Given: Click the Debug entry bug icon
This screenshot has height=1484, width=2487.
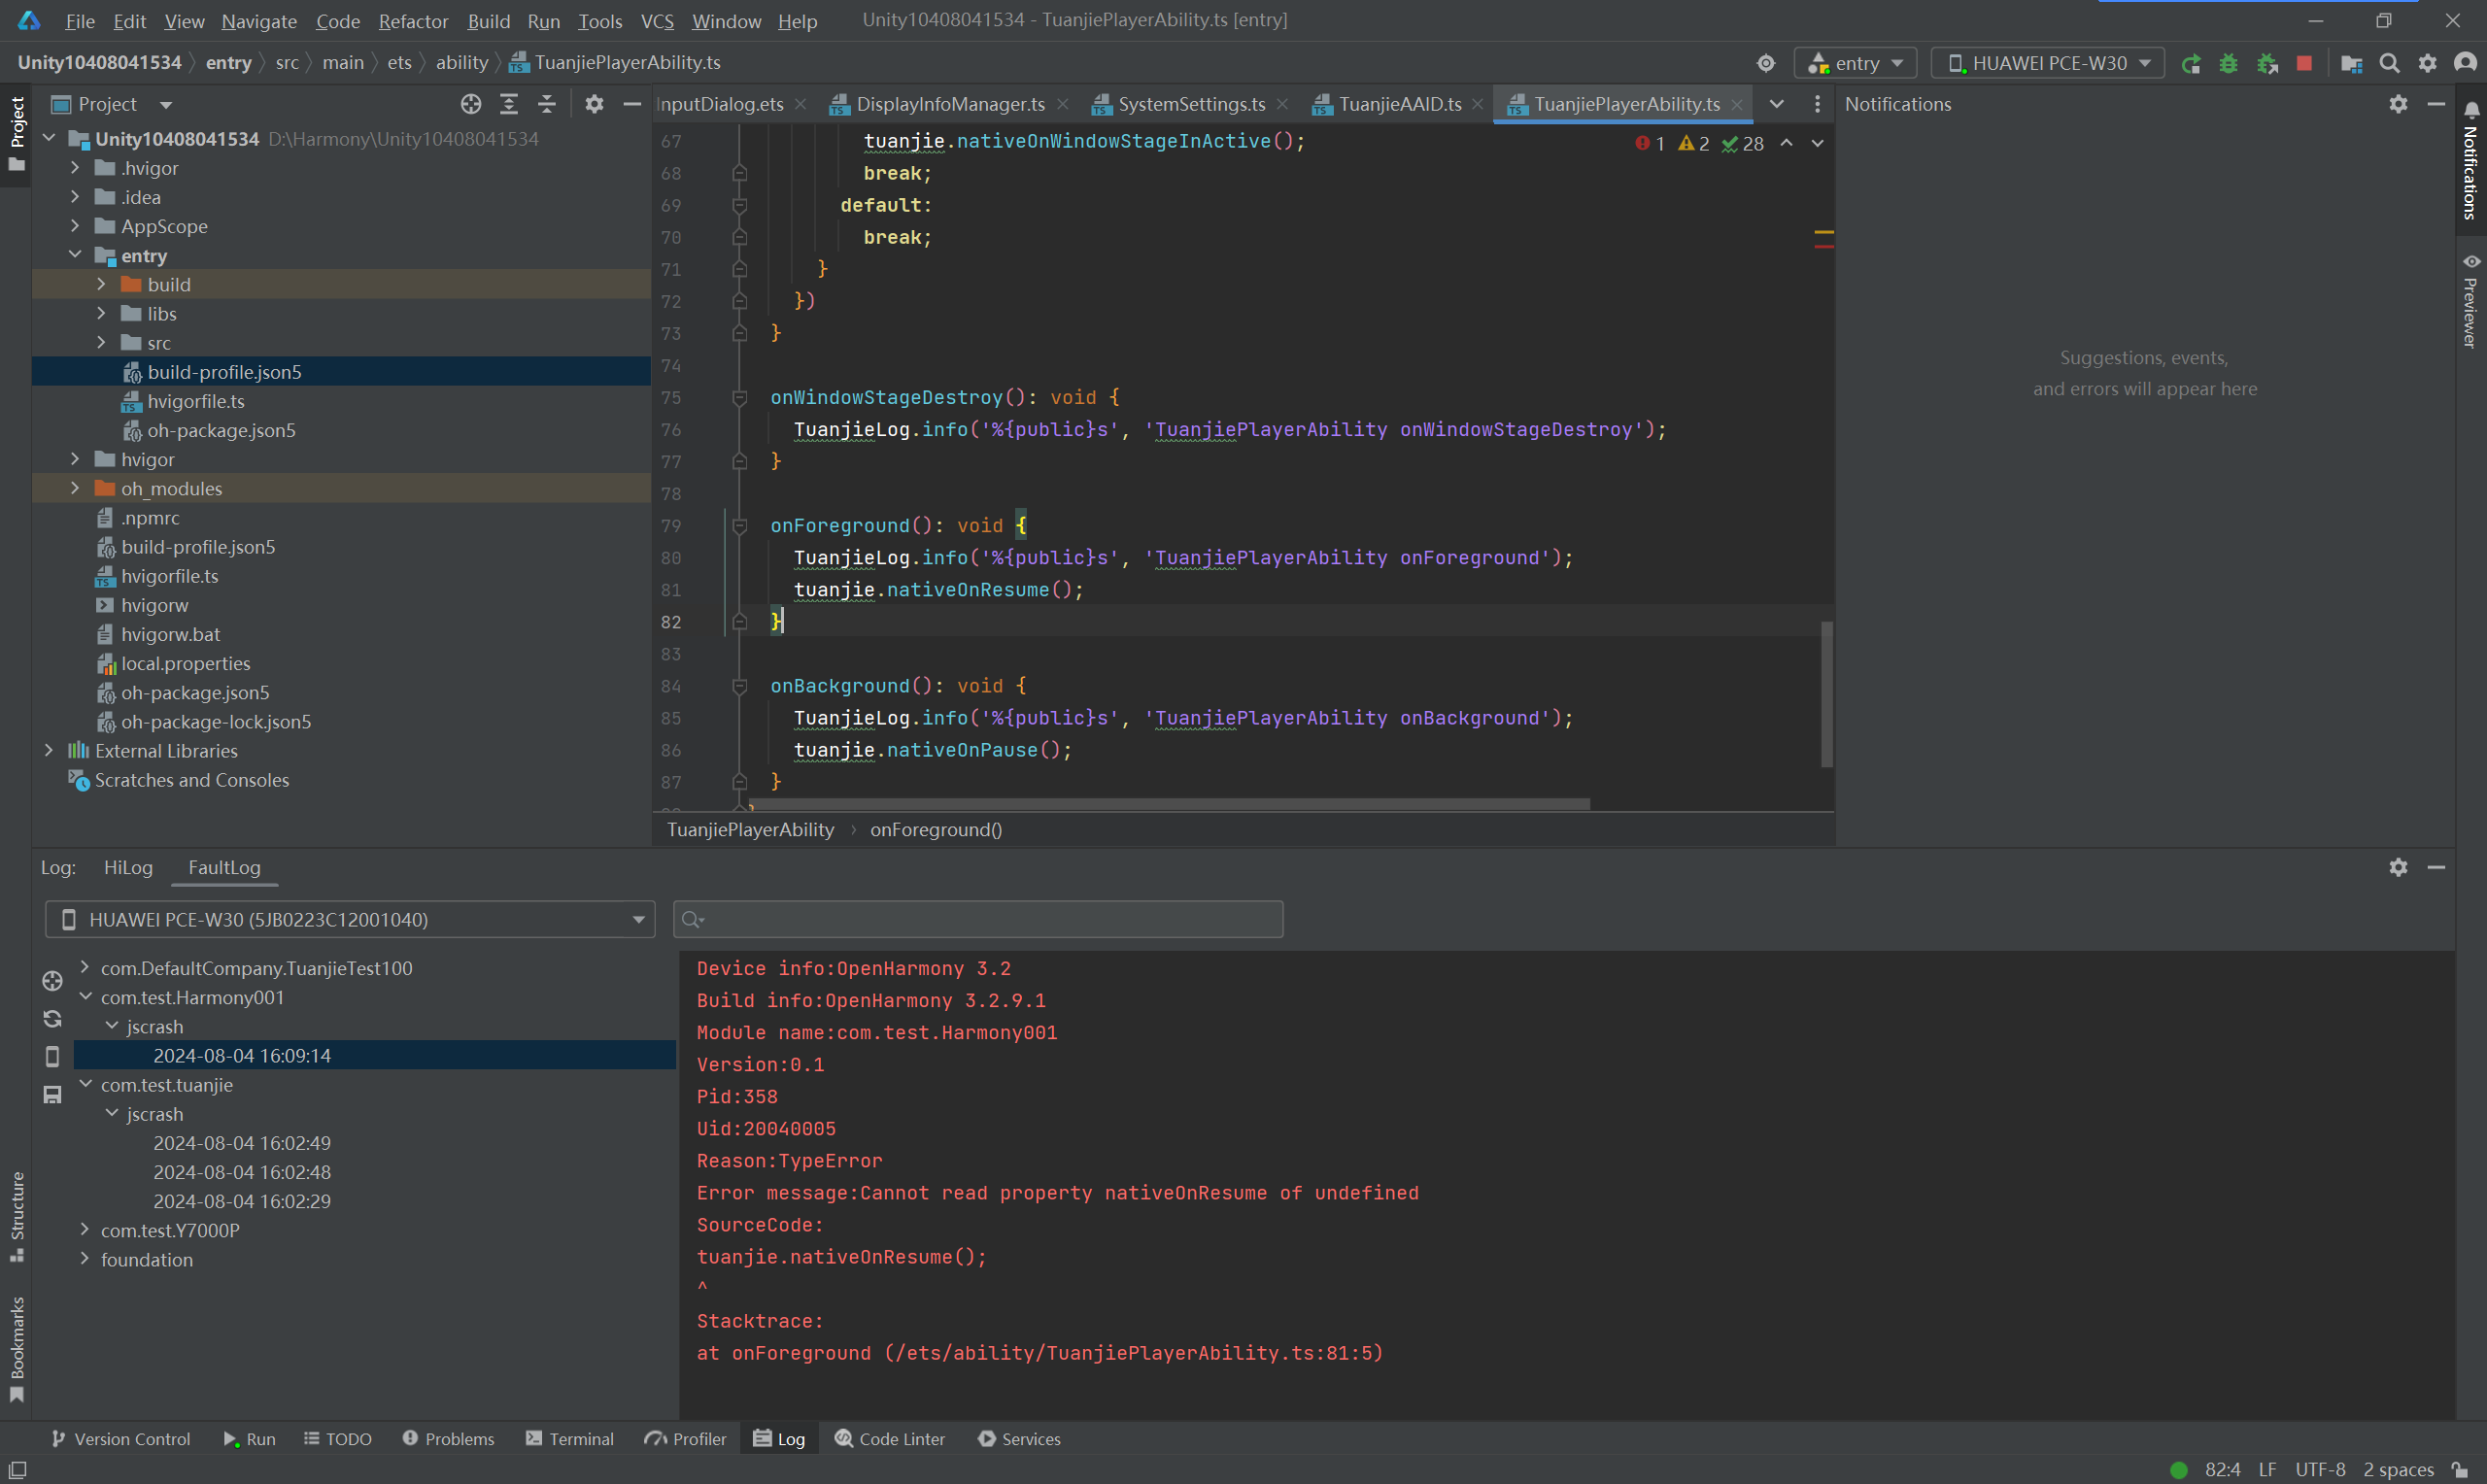Looking at the screenshot, I should (2228, 63).
